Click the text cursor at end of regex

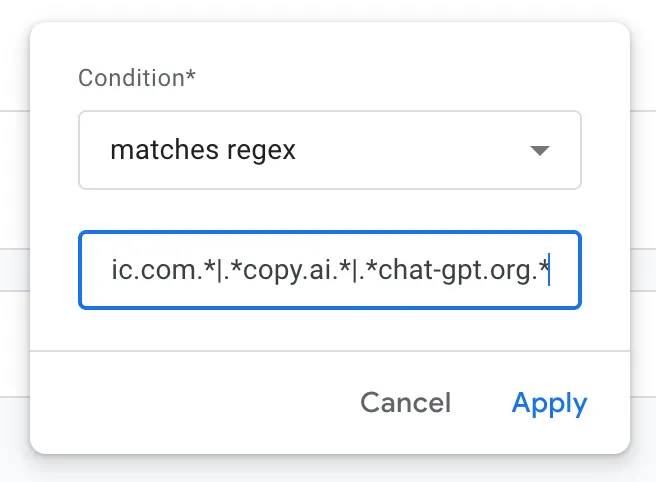coord(549,270)
